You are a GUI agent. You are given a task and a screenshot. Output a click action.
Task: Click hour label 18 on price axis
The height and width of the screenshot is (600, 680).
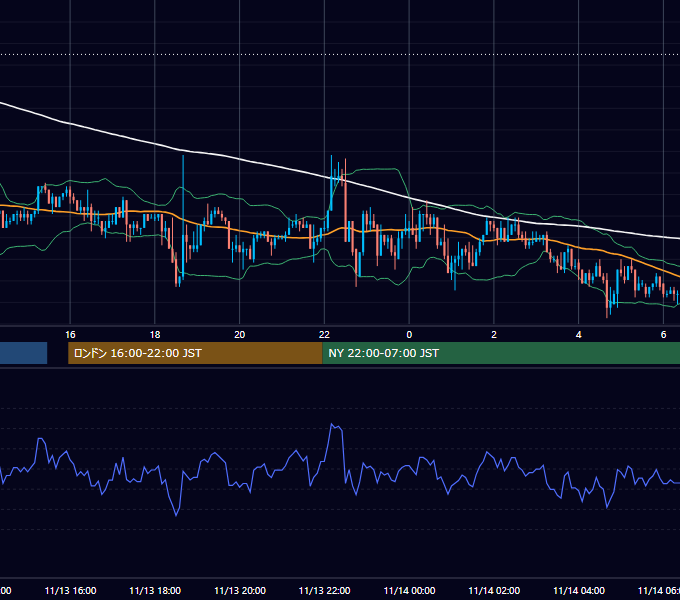click(x=155, y=334)
